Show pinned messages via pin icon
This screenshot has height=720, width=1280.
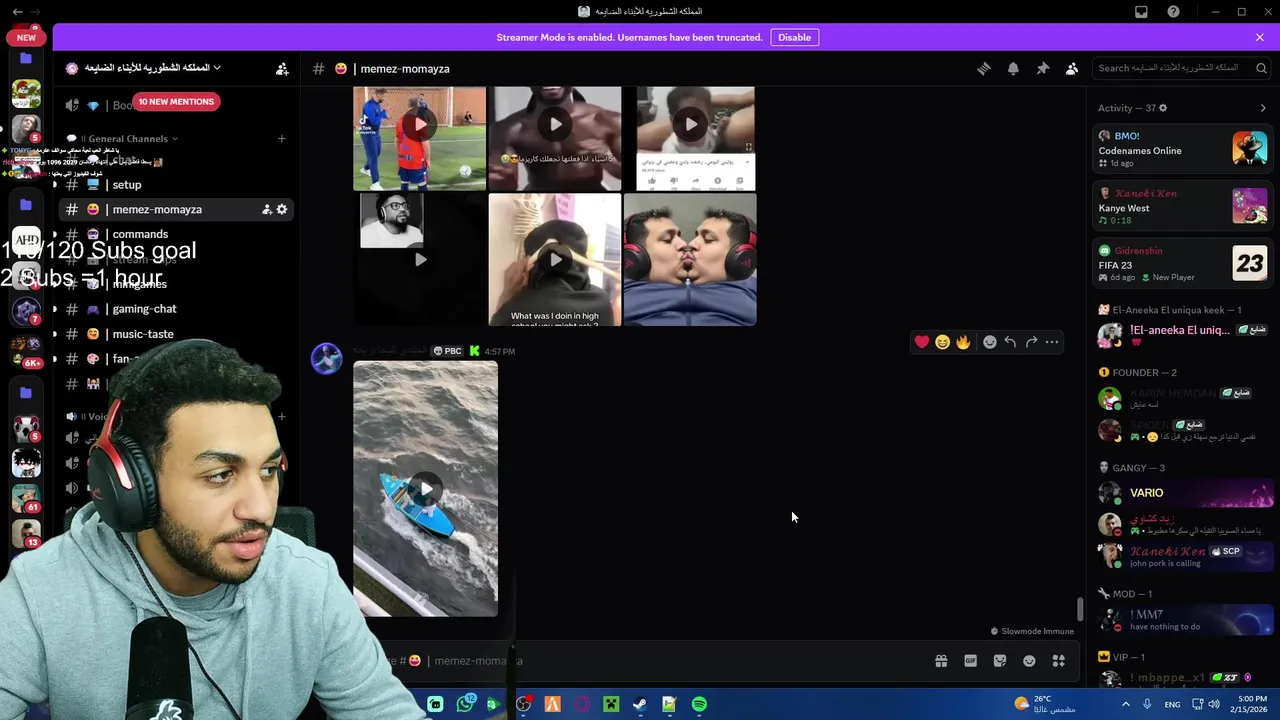click(x=1042, y=68)
